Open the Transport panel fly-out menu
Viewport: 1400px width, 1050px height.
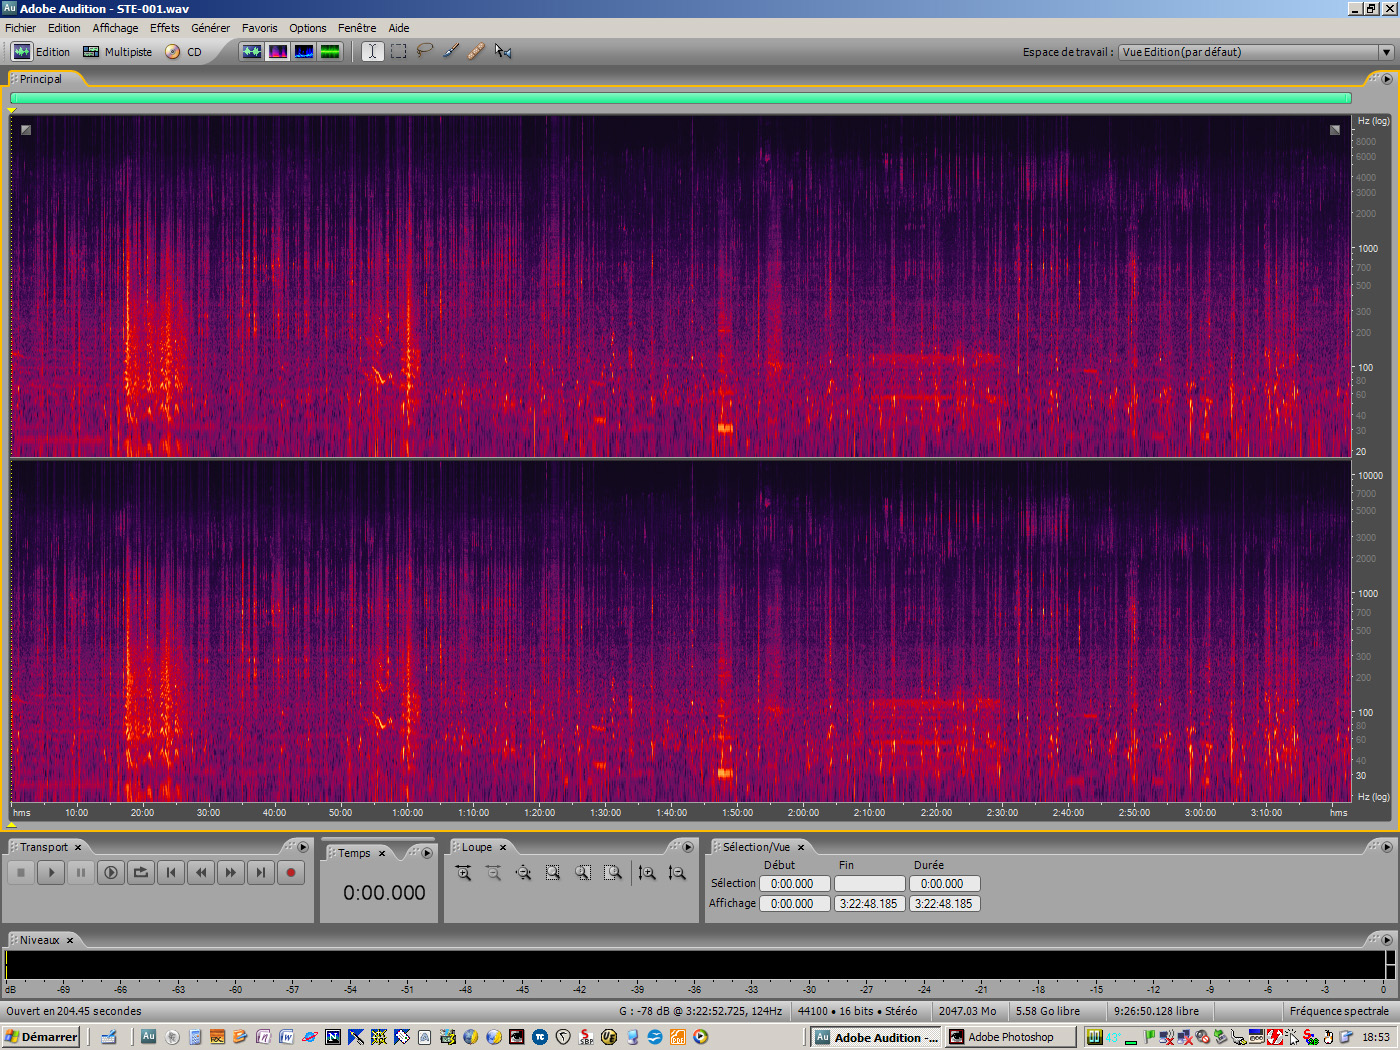[x=302, y=846]
